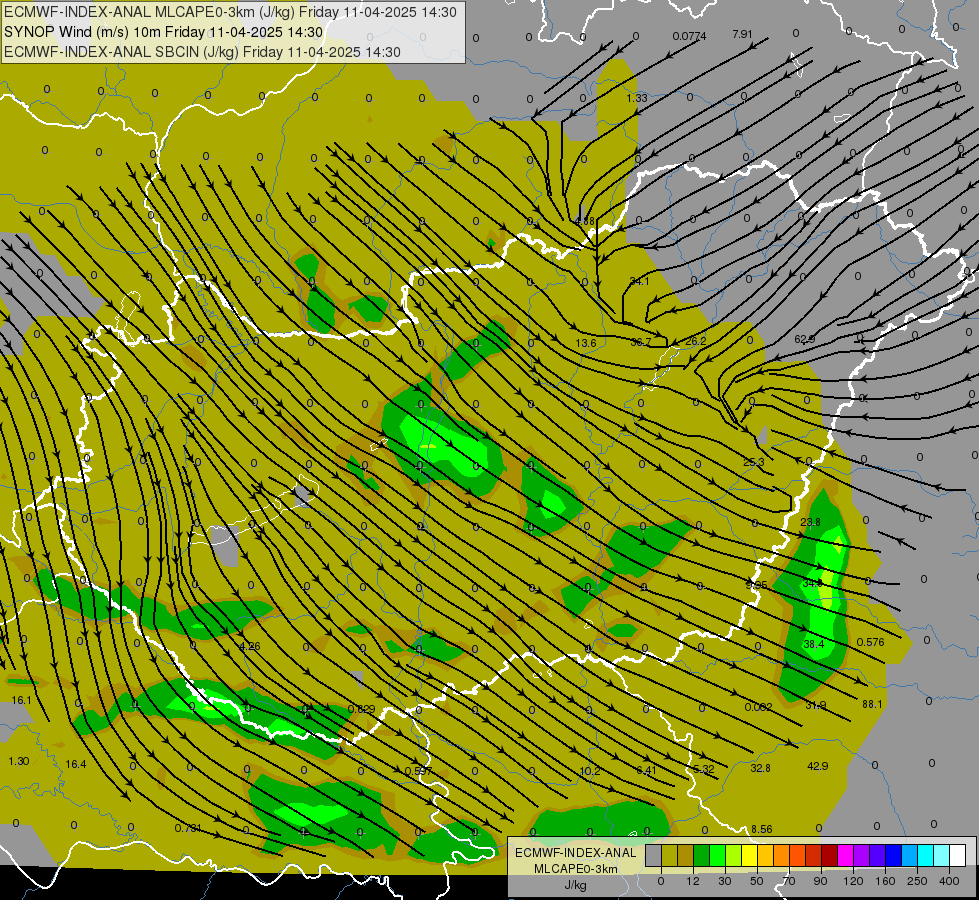Click the map value 13.6
Screen dimensions: 979x900
[x=586, y=343]
